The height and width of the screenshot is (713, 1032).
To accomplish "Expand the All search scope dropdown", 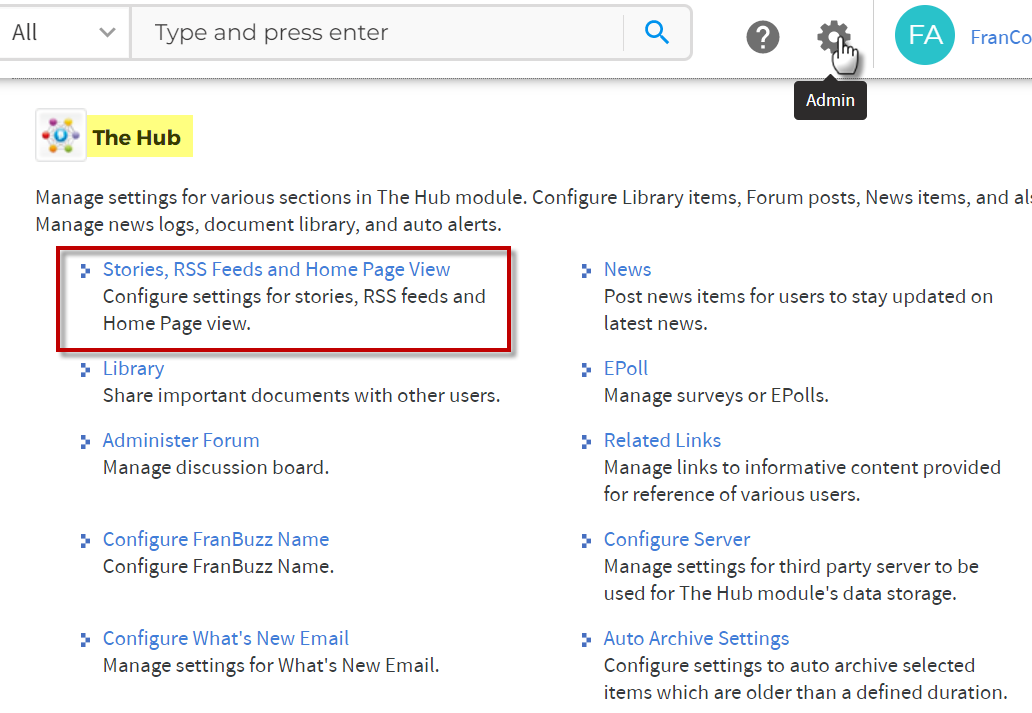I will pyautogui.click(x=64, y=32).
